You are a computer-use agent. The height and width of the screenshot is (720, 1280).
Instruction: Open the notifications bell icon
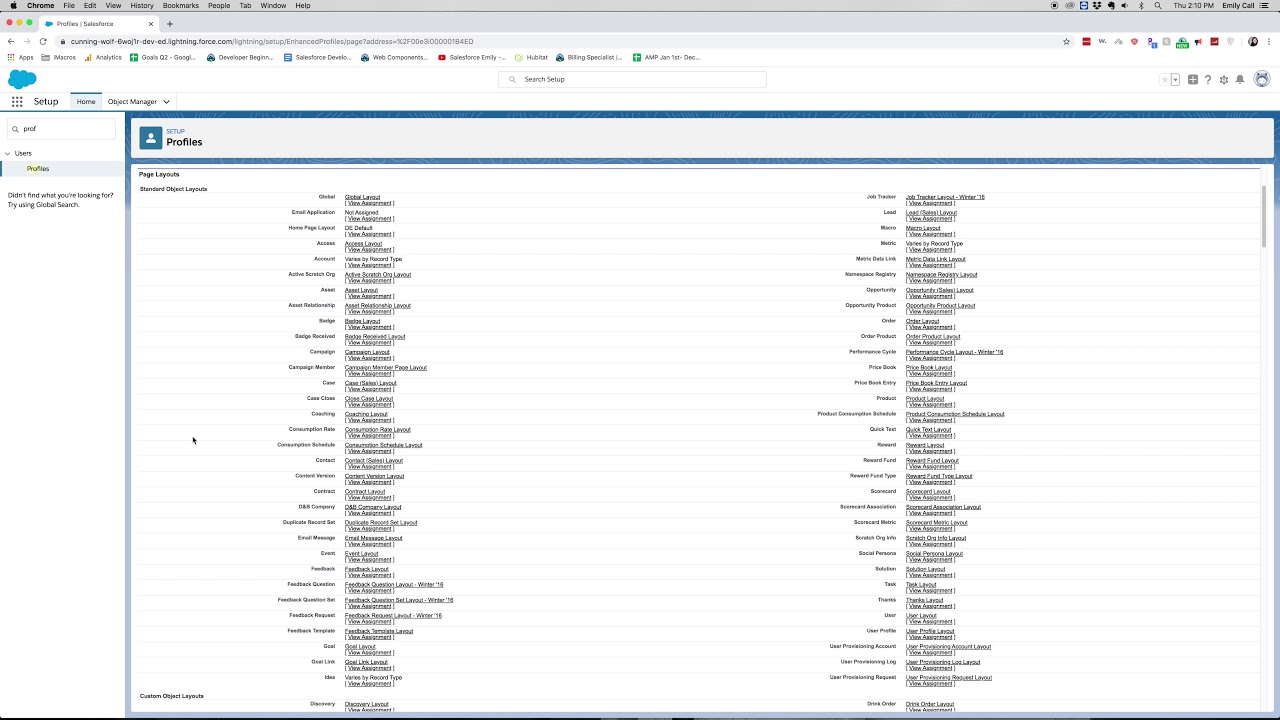click(1240, 80)
